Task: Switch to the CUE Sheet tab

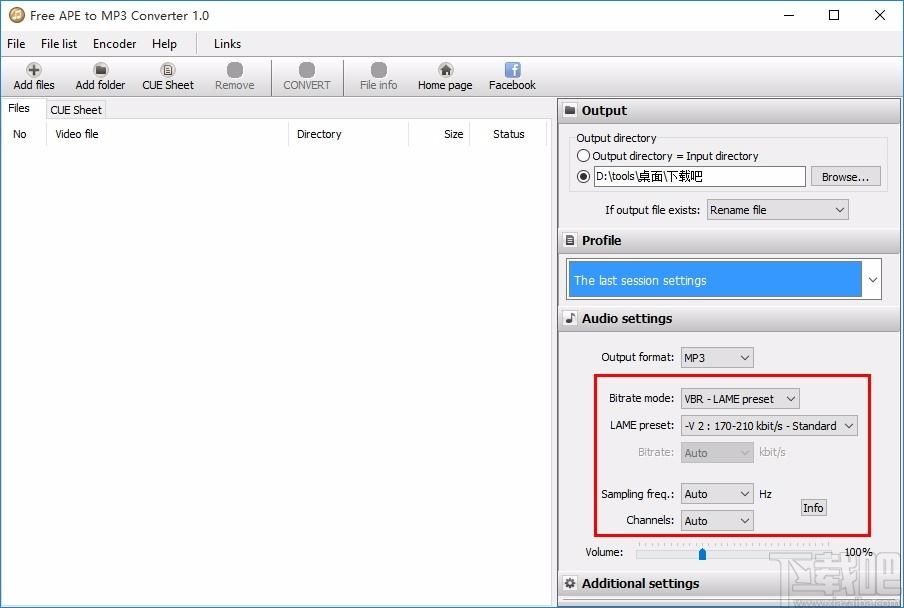Action: pos(76,109)
